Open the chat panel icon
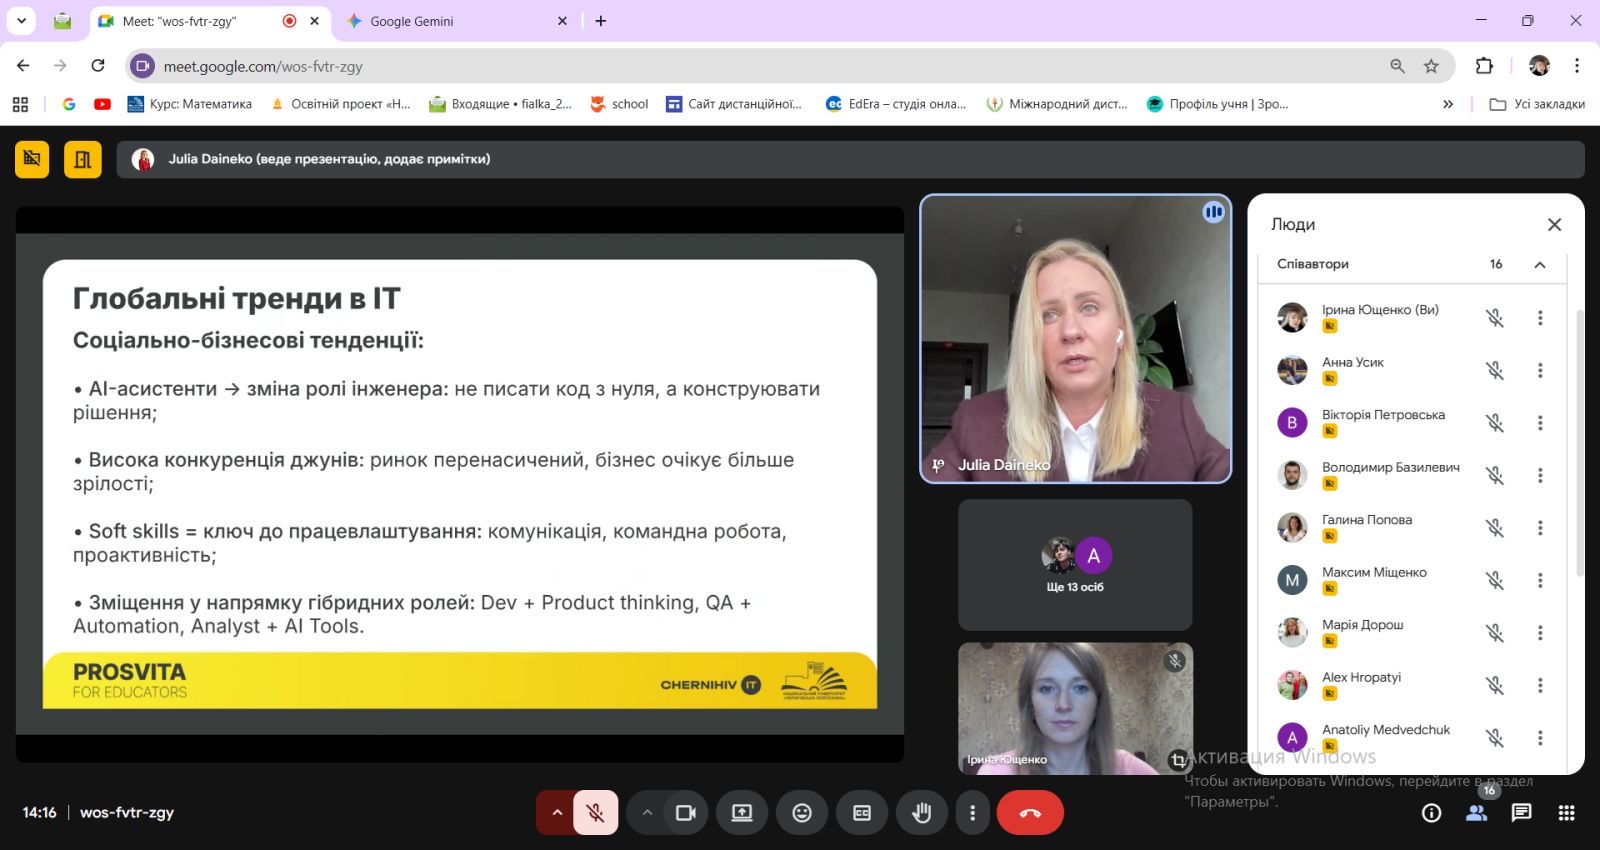1600x850 pixels. click(x=1521, y=813)
